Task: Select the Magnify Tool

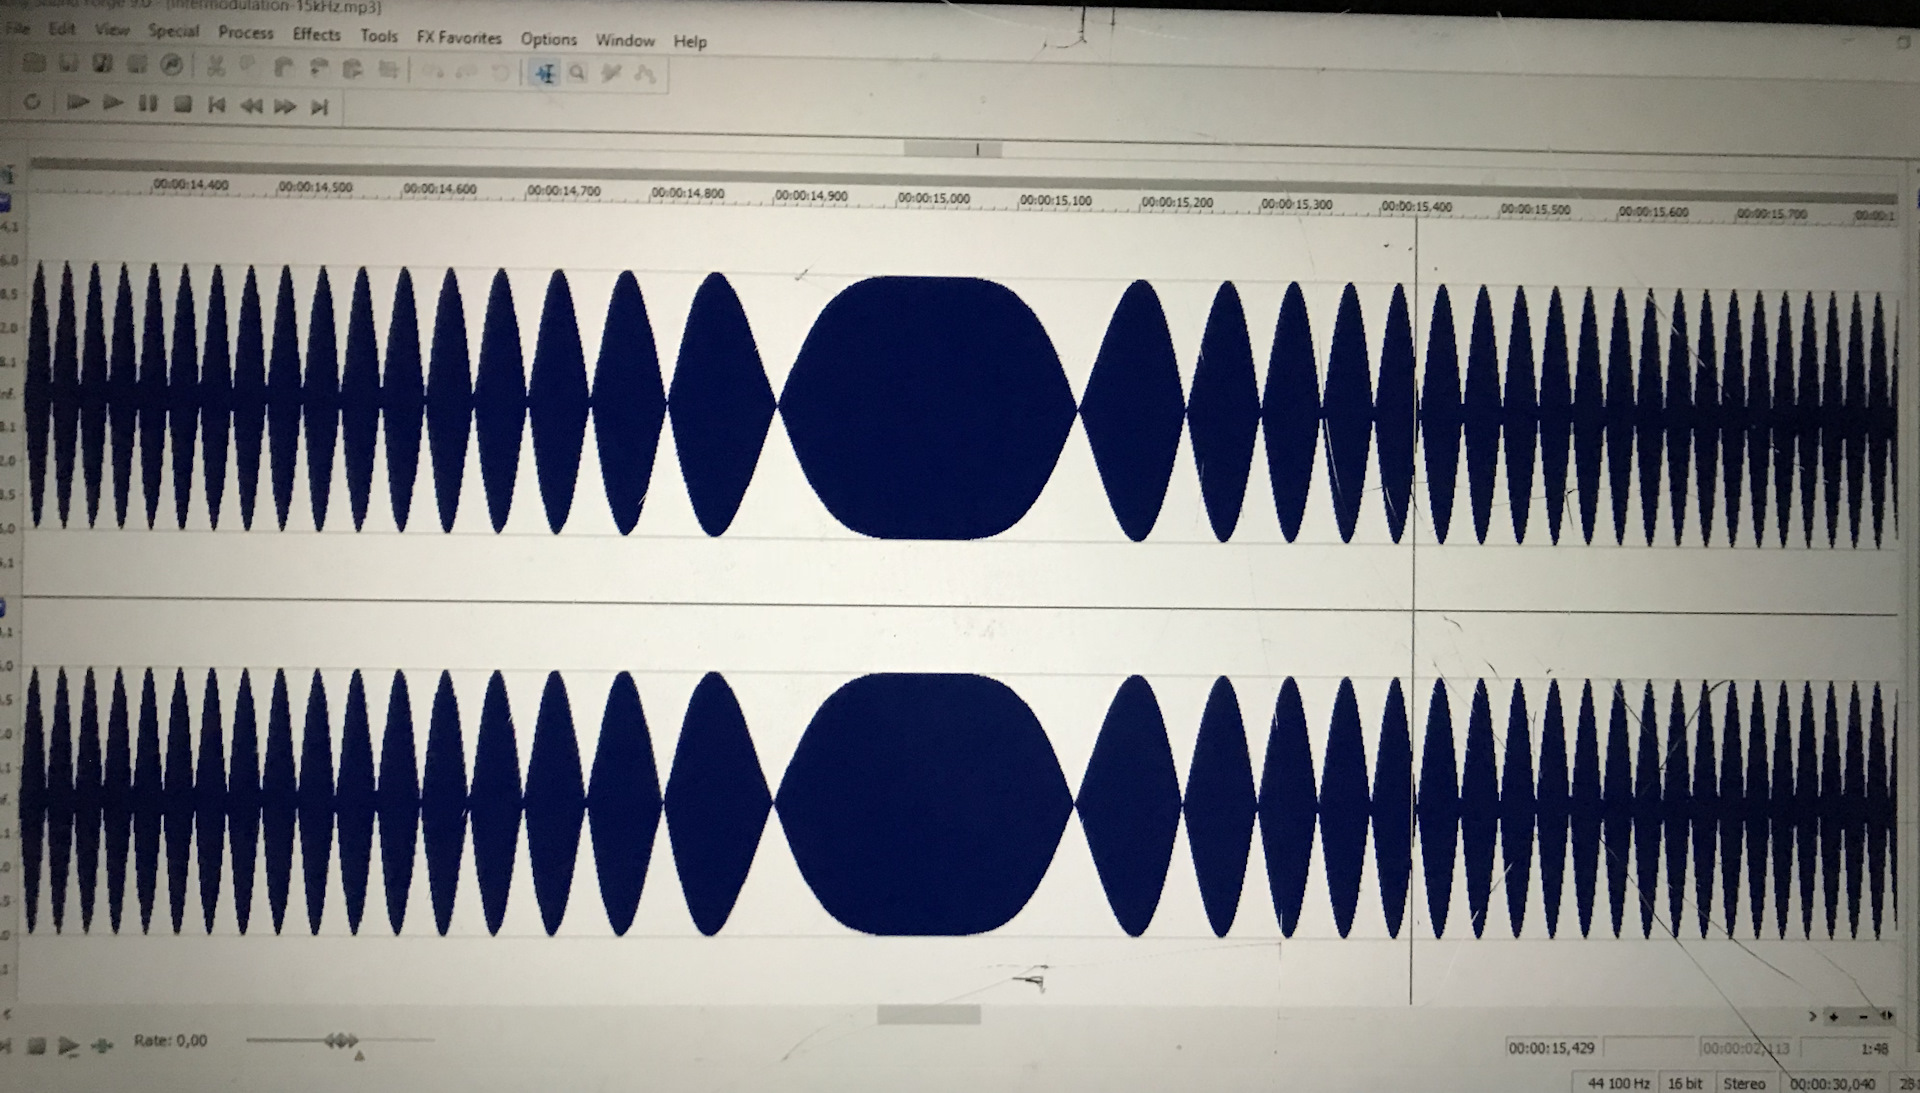Action: 577,73
